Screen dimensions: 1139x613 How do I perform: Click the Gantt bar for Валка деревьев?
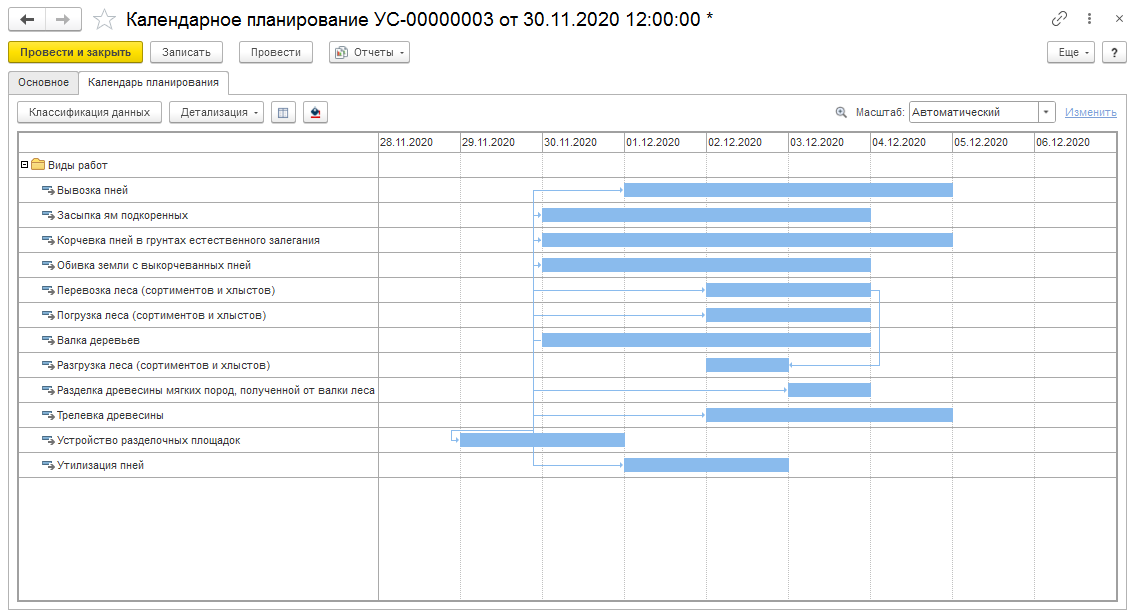point(706,340)
